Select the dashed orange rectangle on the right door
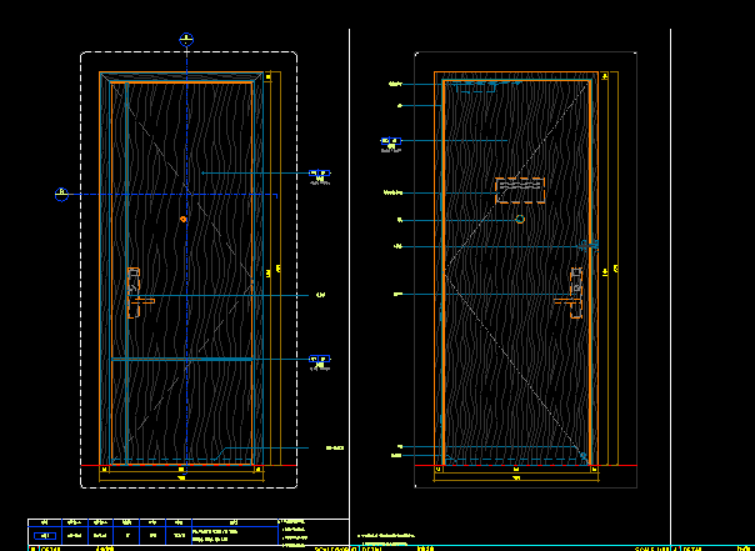This screenshot has width=755, height=551. coord(520,191)
